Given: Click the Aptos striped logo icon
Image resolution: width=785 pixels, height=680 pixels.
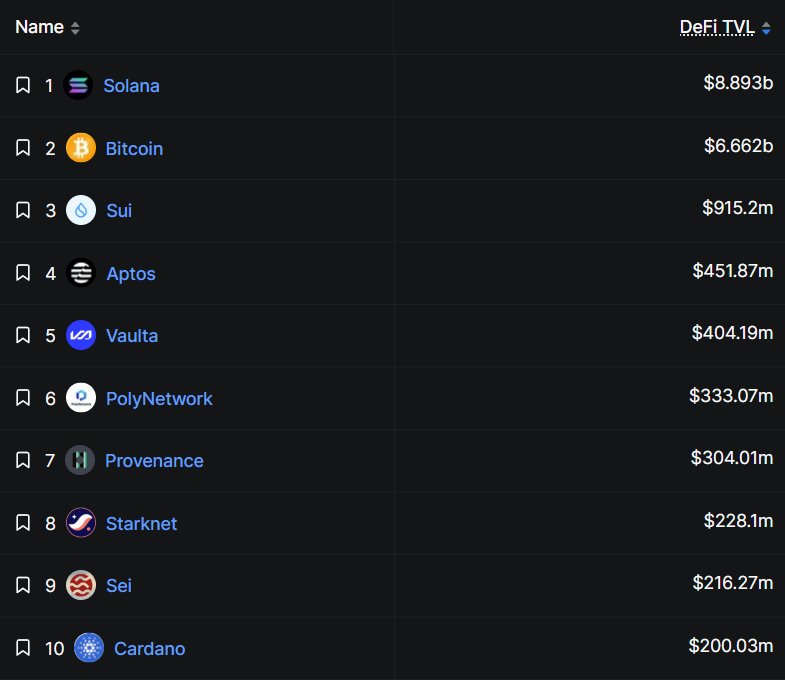Looking at the screenshot, I should click(x=81, y=273).
